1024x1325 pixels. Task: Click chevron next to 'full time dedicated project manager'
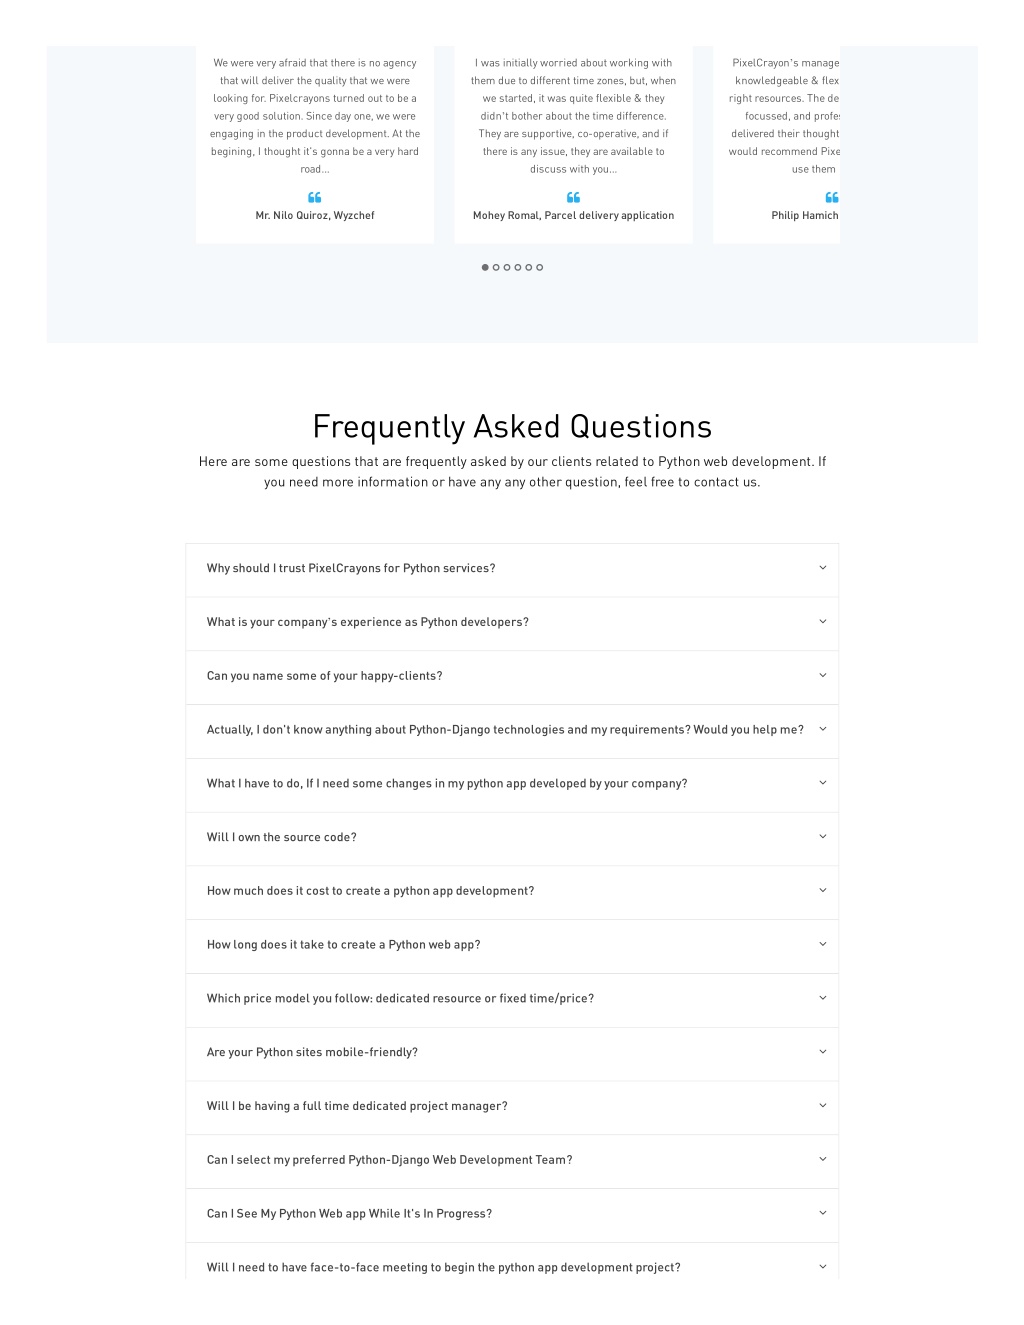823,1106
